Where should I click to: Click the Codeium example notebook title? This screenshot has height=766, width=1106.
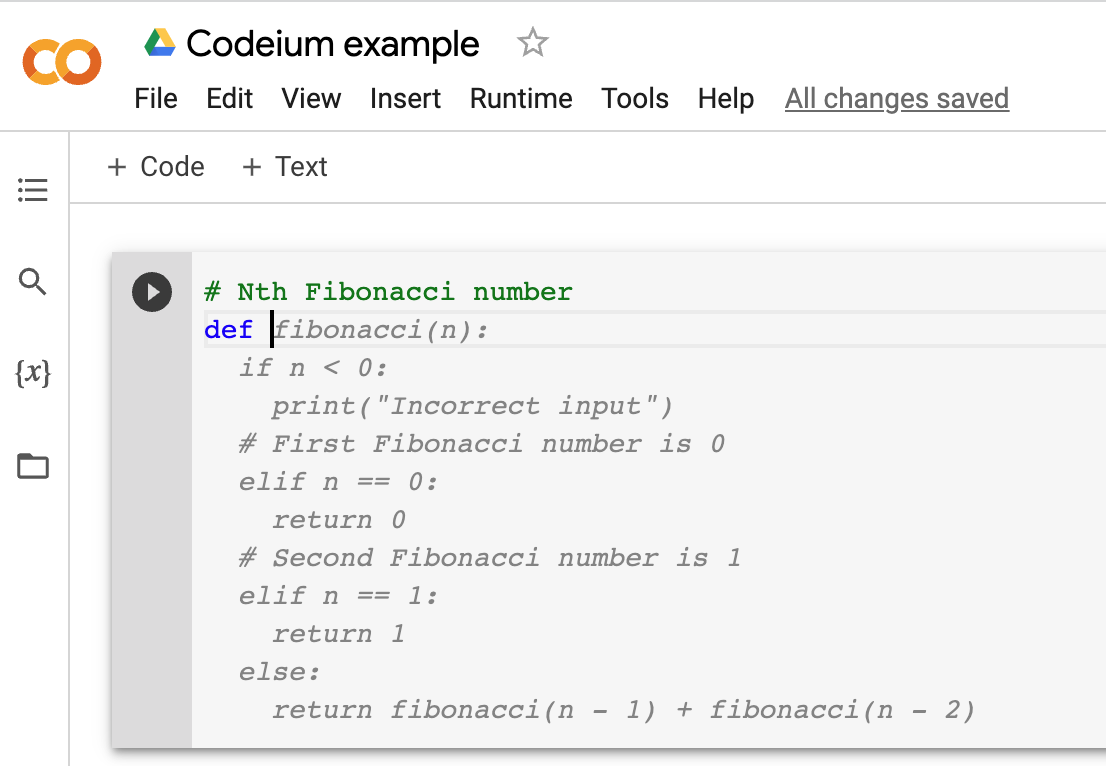click(x=333, y=44)
